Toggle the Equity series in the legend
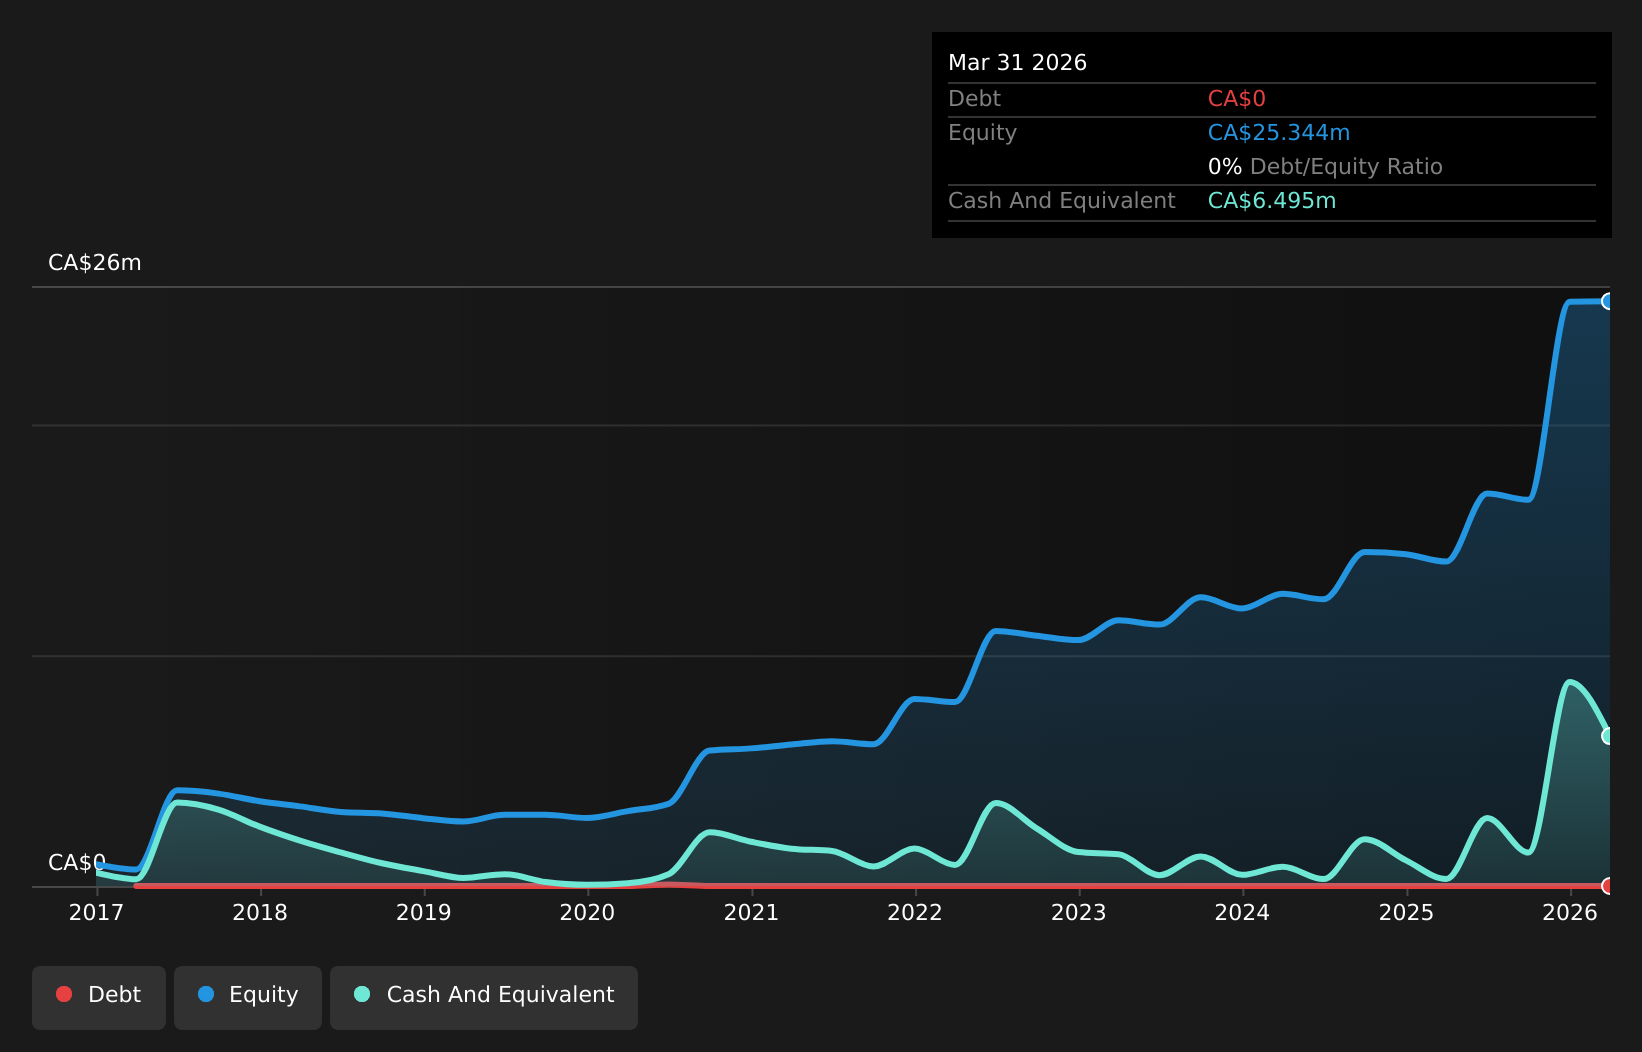Screen dimensions: 1642x1052 248,997
